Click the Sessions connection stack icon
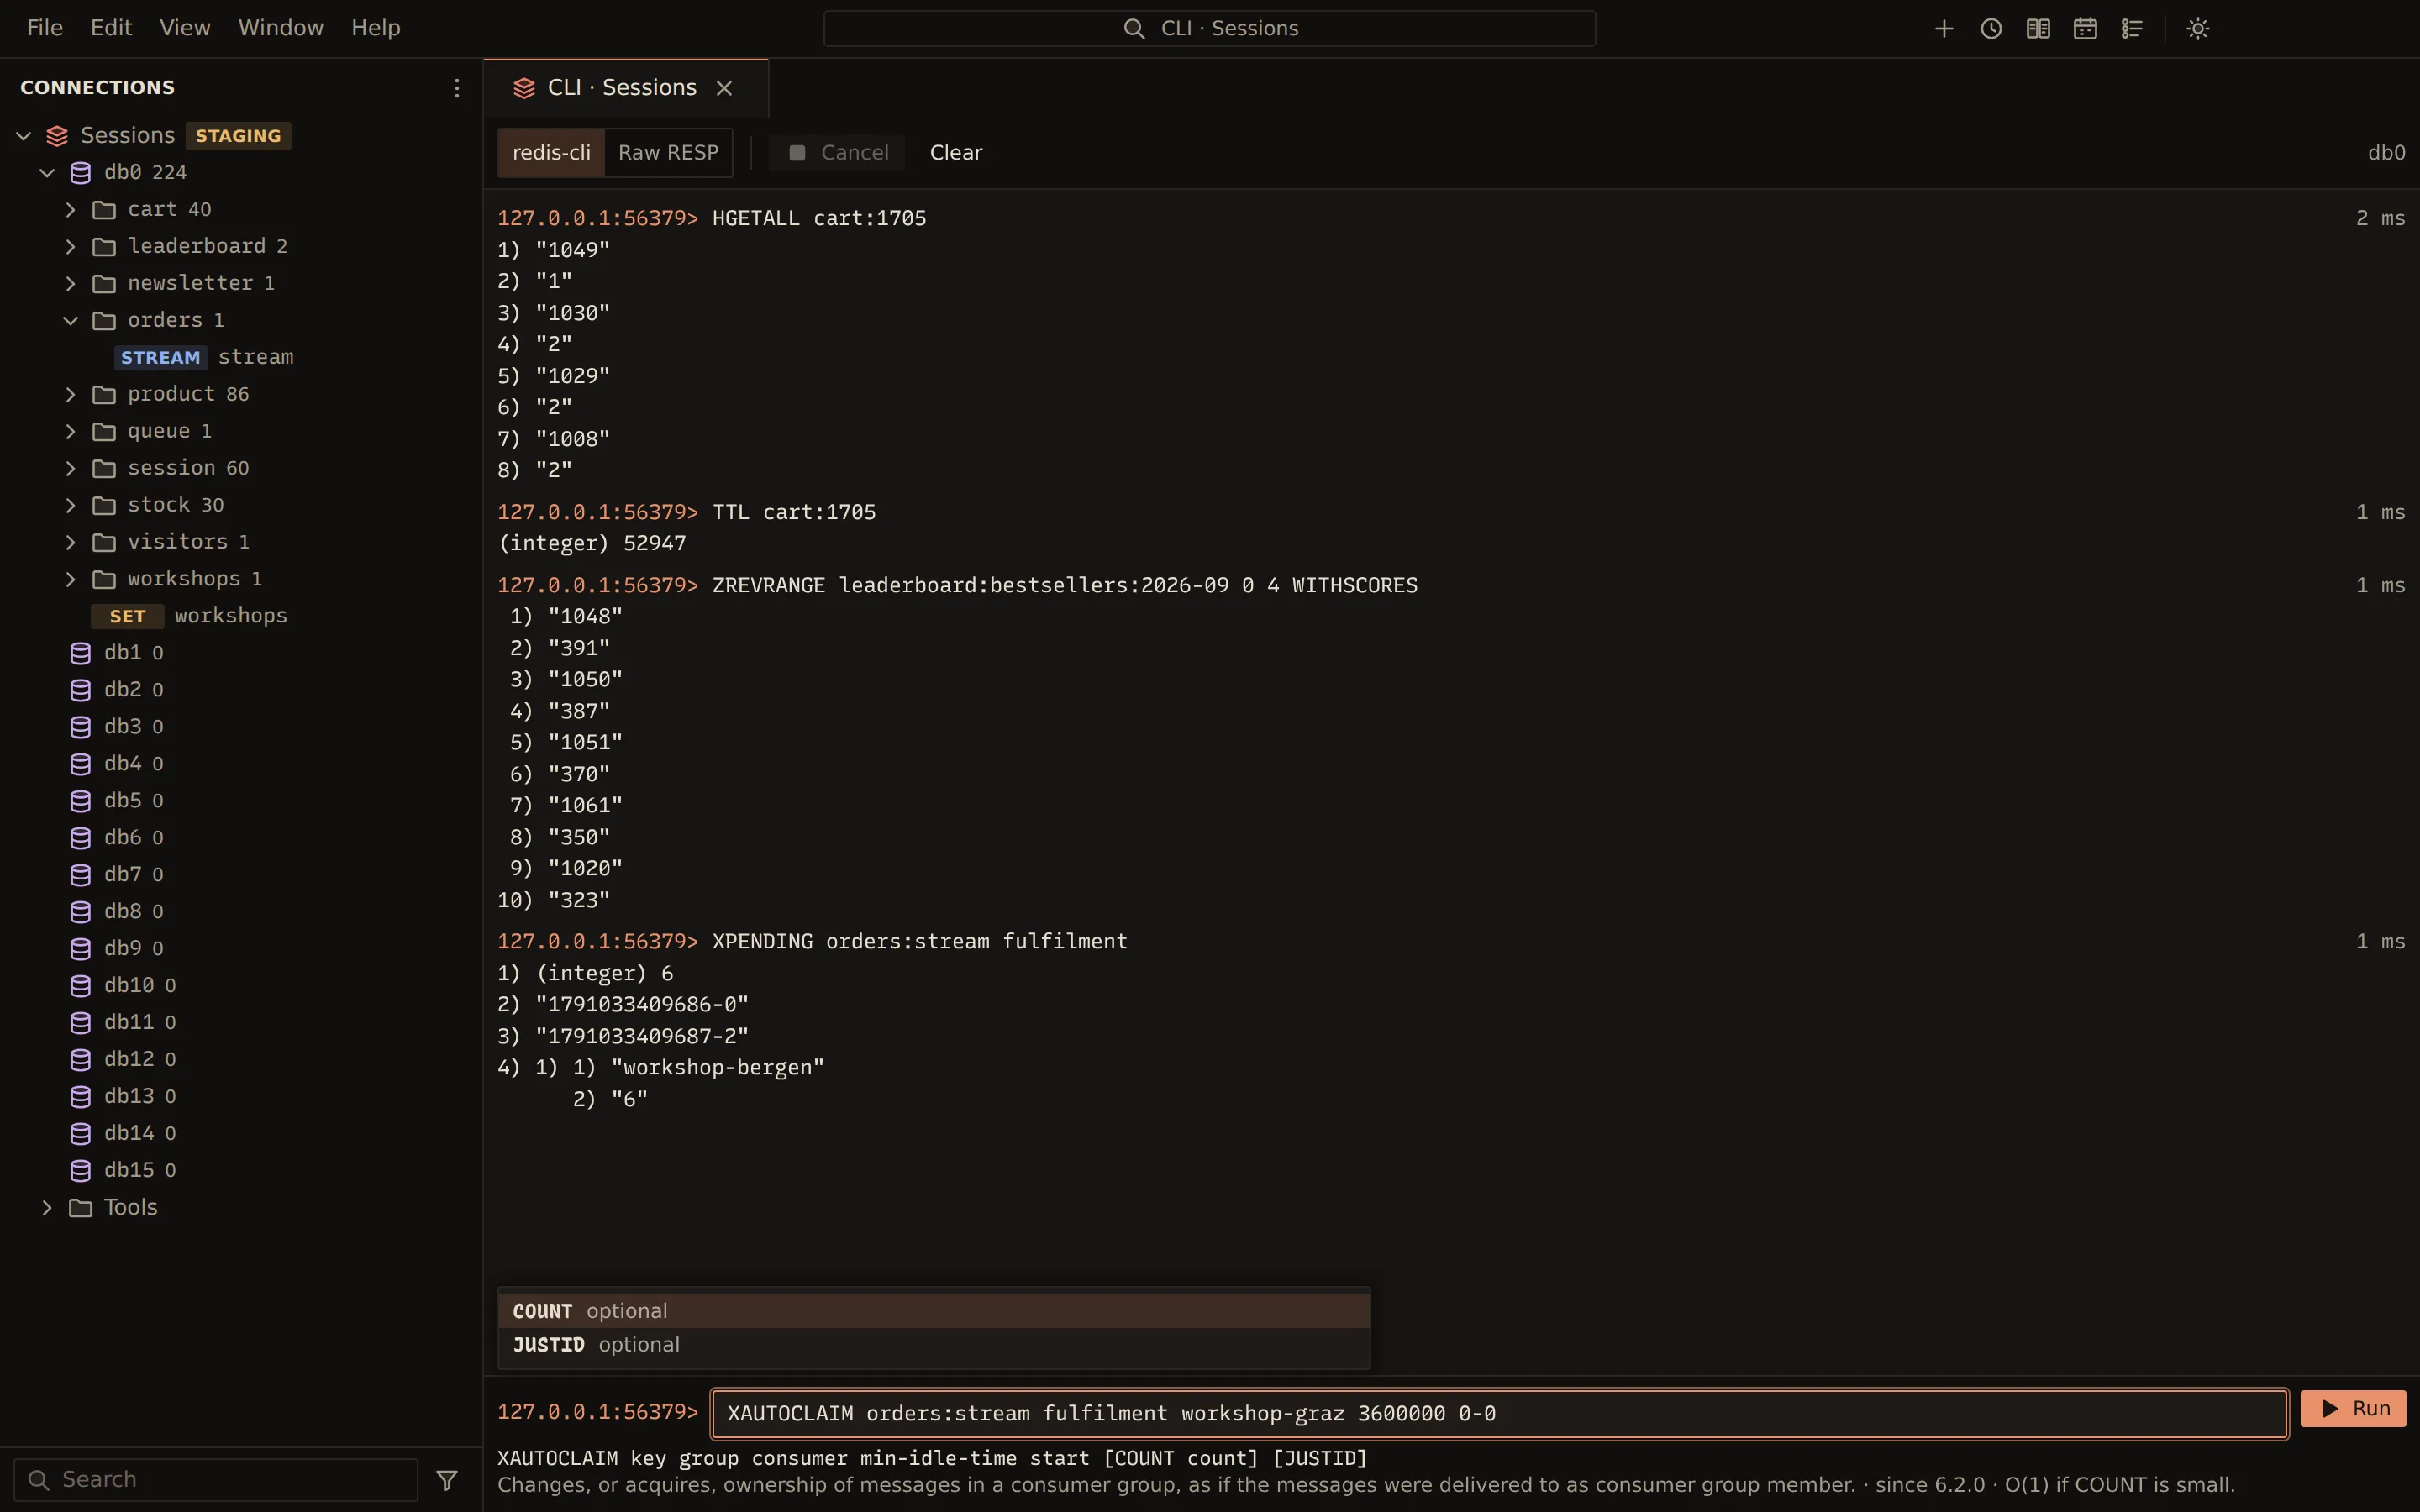The image size is (2420, 1512). coord(57,136)
